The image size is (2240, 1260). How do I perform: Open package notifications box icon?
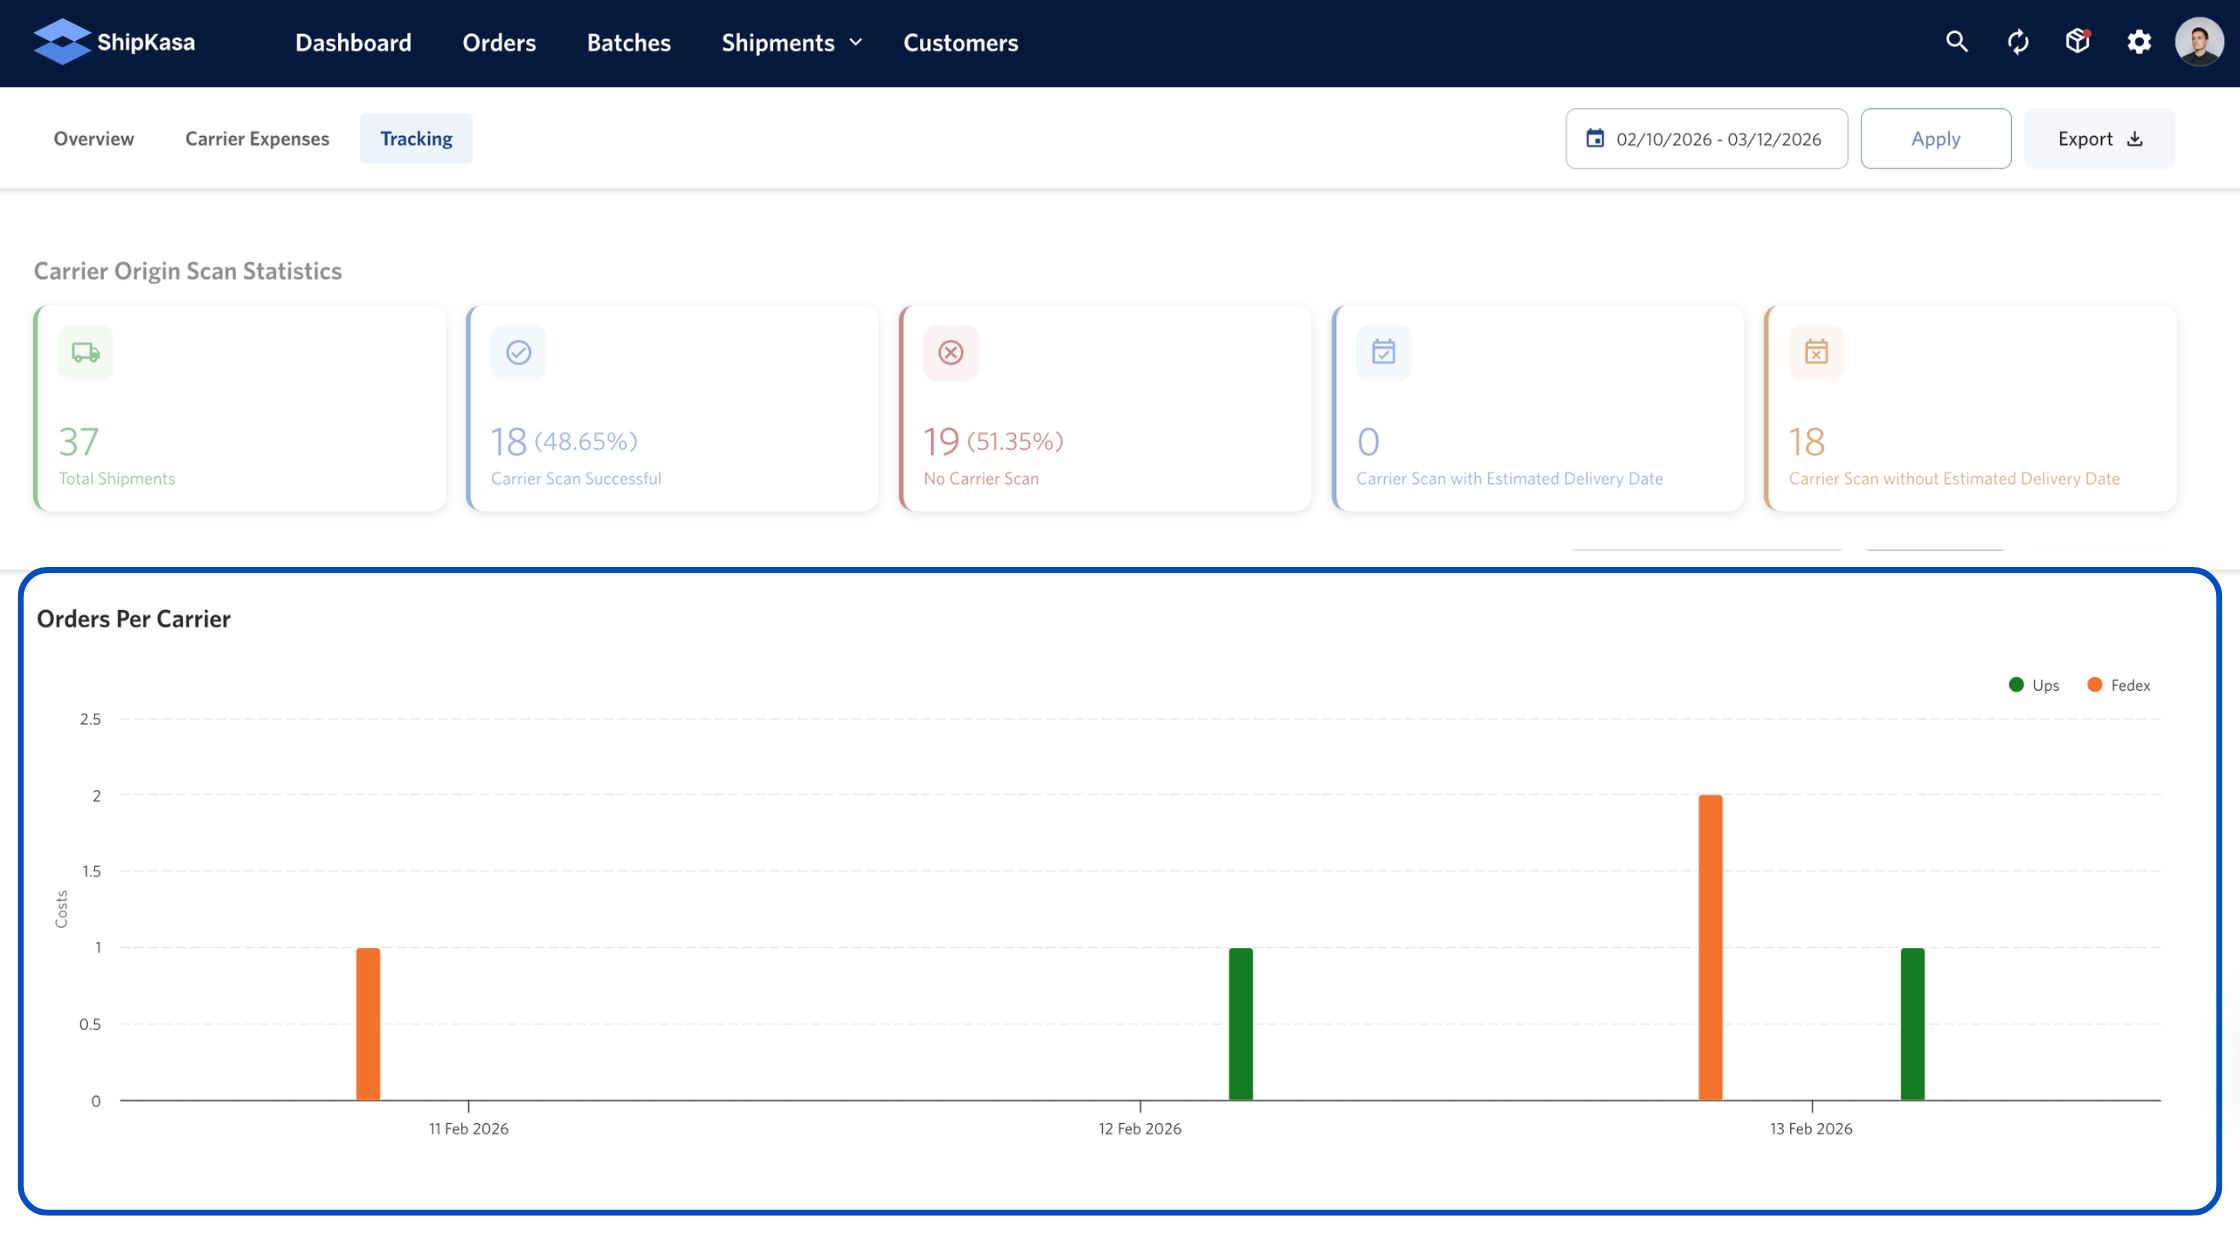coord(2078,42)
